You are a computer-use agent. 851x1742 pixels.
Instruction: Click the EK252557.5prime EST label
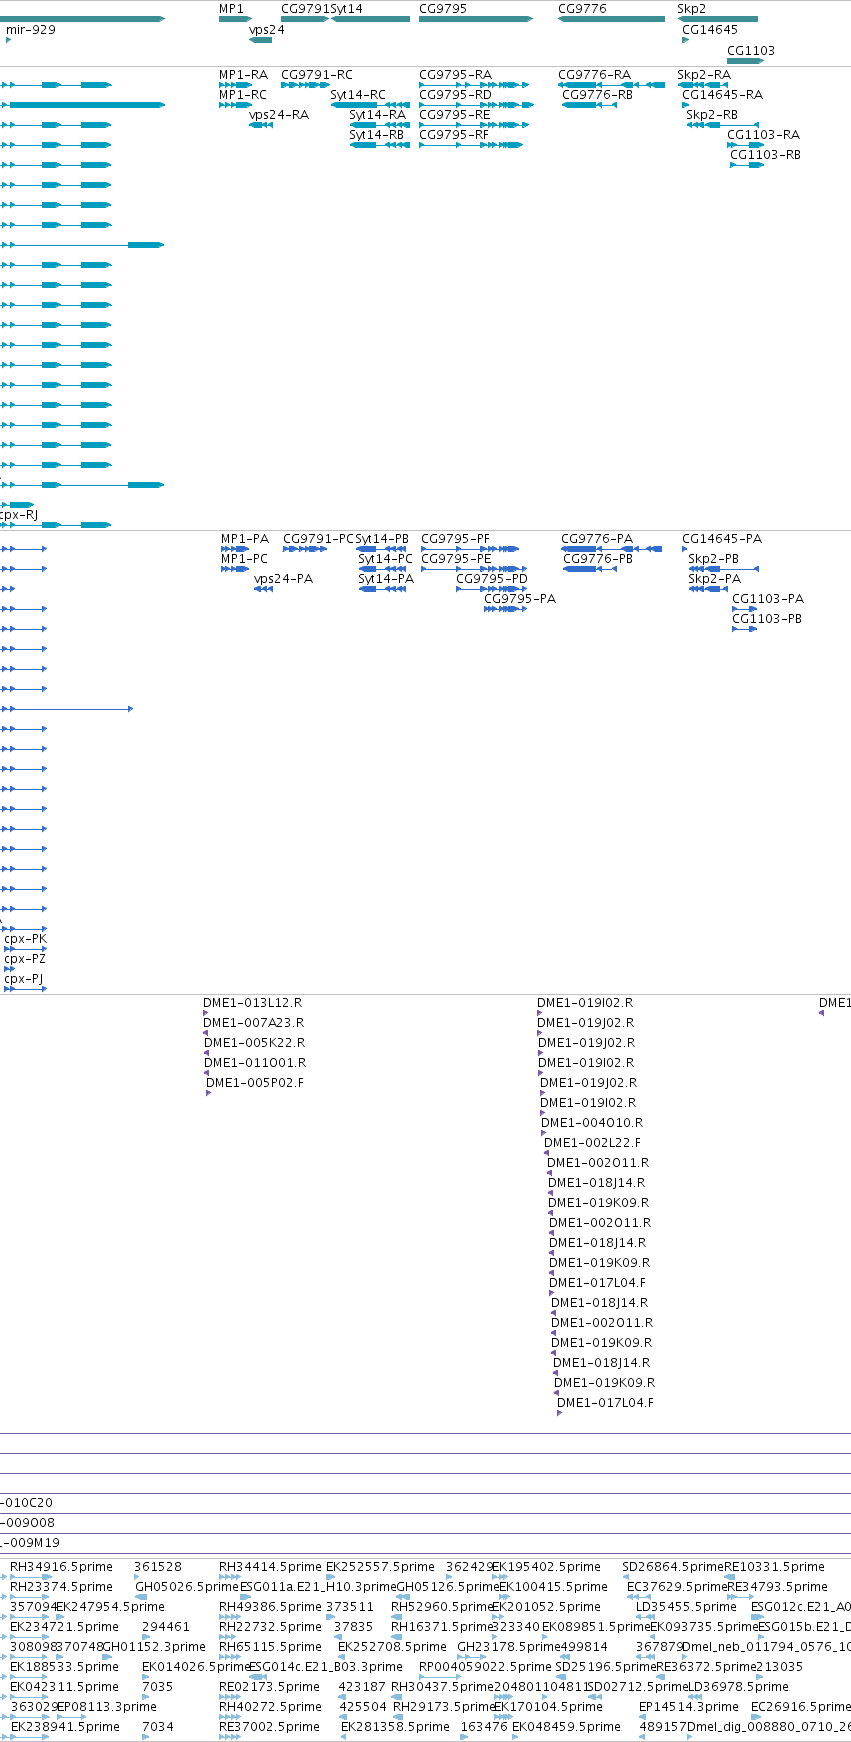click(380, 1567)
